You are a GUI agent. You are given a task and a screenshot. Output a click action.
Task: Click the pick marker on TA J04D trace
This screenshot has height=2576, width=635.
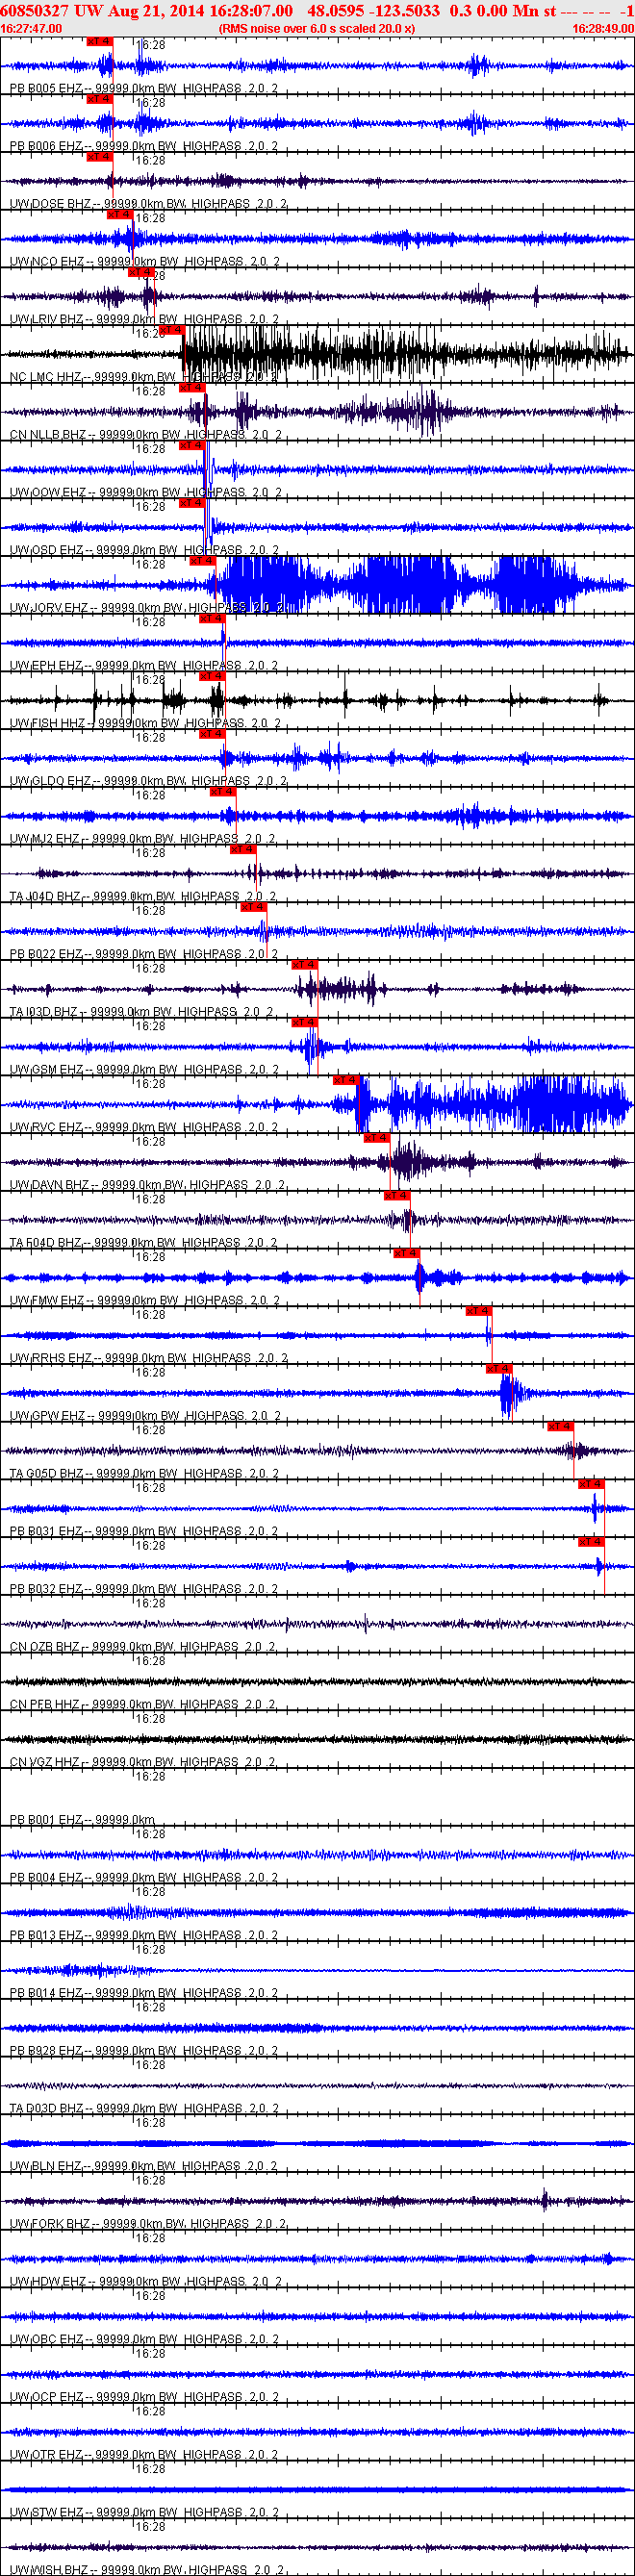click(244, 850)
